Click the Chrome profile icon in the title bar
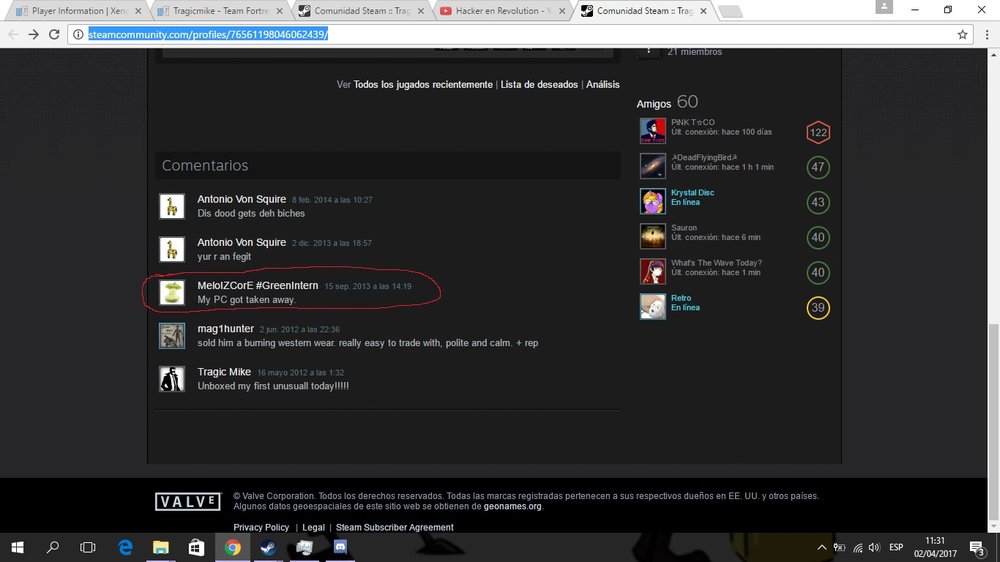Screen dimensions: 1000x562 pyautogui.click(x=884, y=6)
